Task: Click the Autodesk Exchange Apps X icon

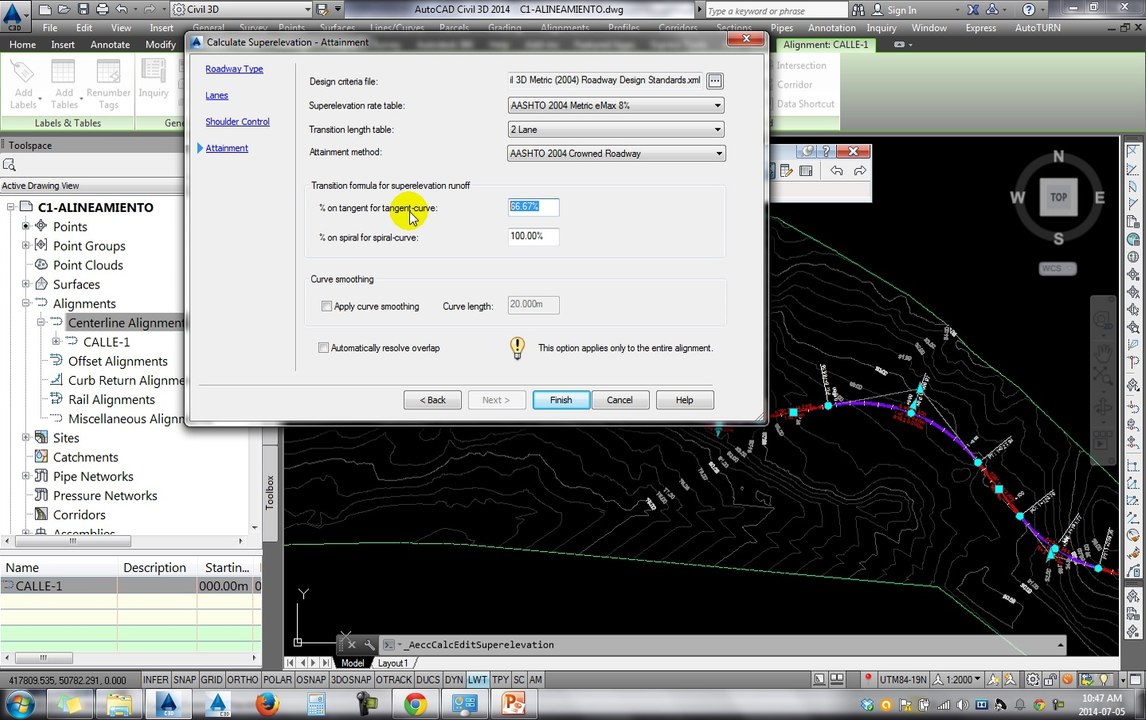Action: (973, 10)
